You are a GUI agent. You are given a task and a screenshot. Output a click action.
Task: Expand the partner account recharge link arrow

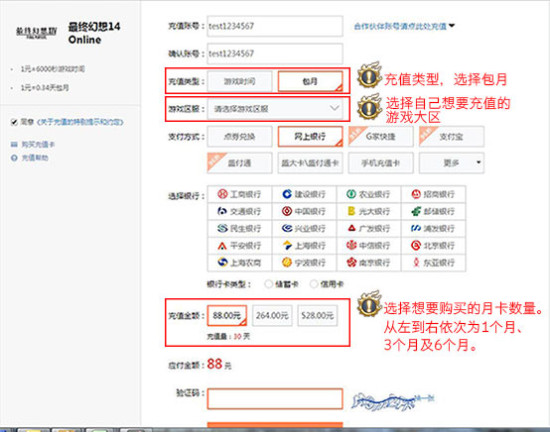tap(451, 26)
